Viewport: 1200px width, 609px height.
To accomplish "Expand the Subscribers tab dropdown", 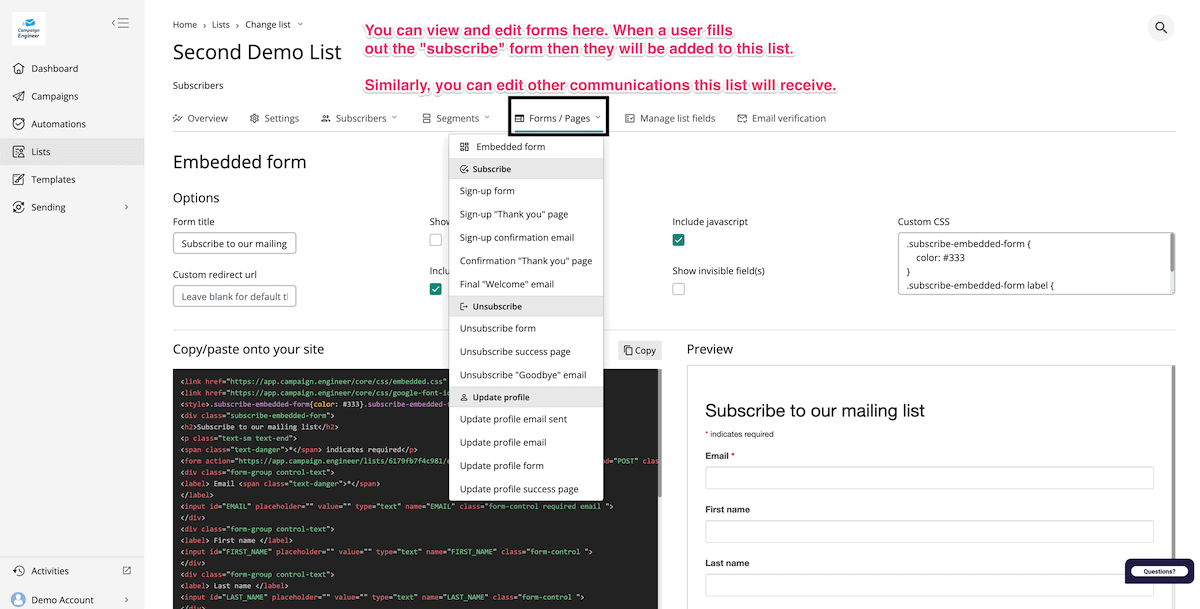I will click(x=360, y=118).
